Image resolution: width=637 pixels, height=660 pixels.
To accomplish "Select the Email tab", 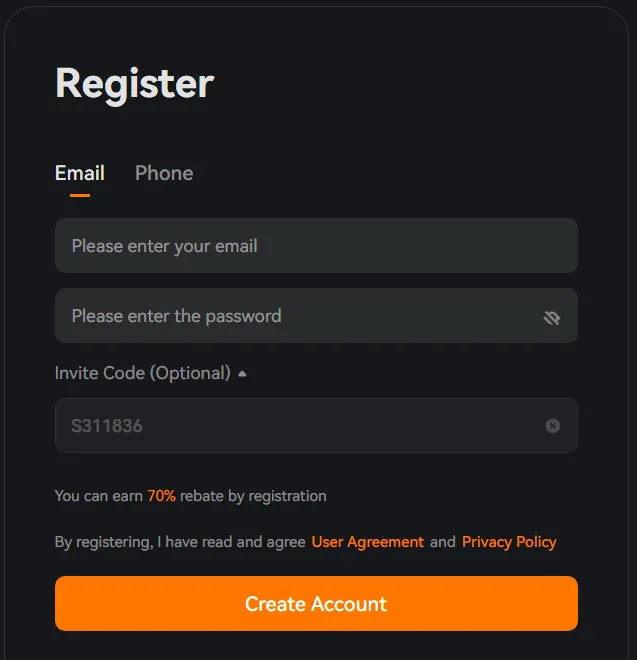I will (80, 173).
